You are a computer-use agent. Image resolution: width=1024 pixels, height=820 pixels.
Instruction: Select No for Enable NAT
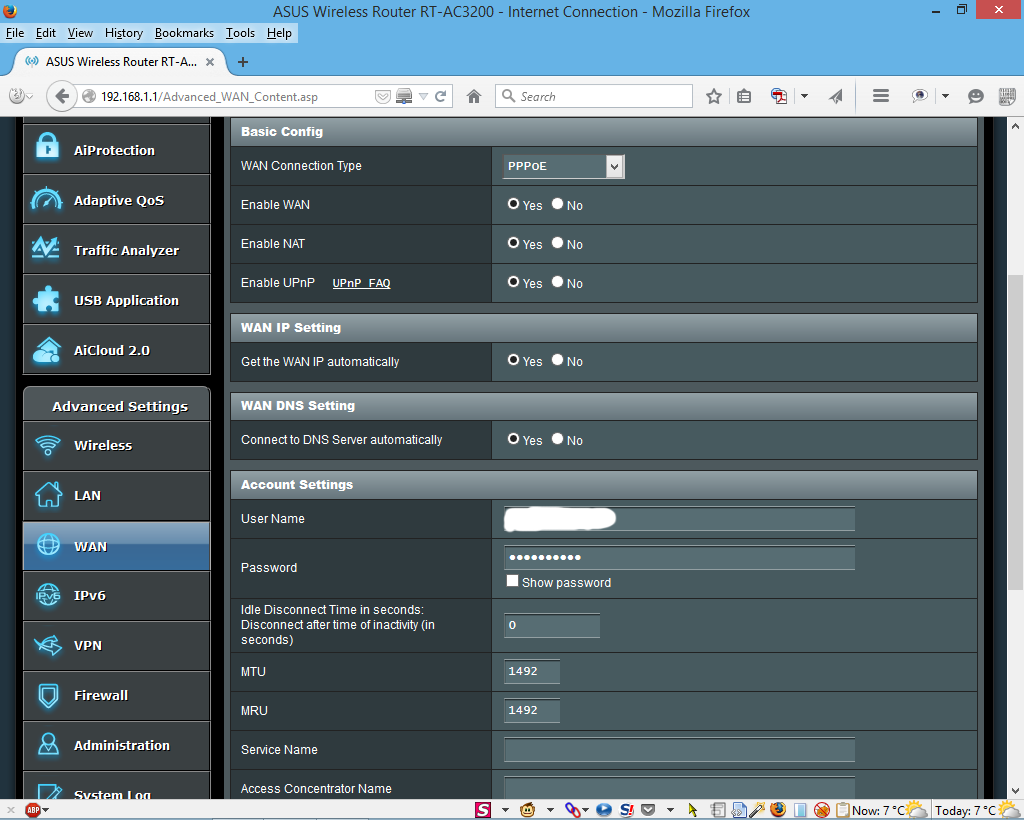[557, 243]
